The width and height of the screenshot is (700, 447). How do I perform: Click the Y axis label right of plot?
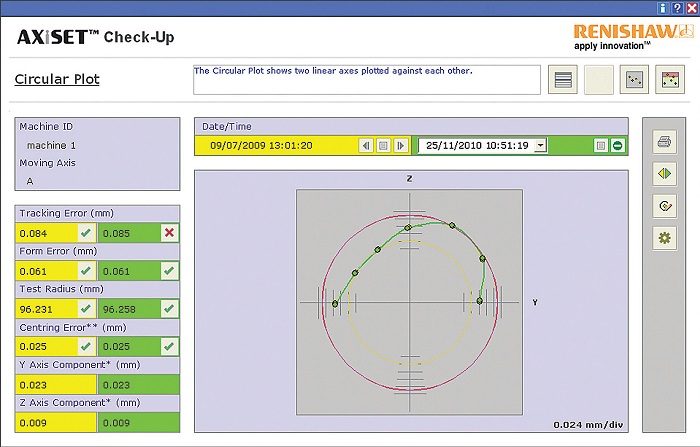coord(535,302)
